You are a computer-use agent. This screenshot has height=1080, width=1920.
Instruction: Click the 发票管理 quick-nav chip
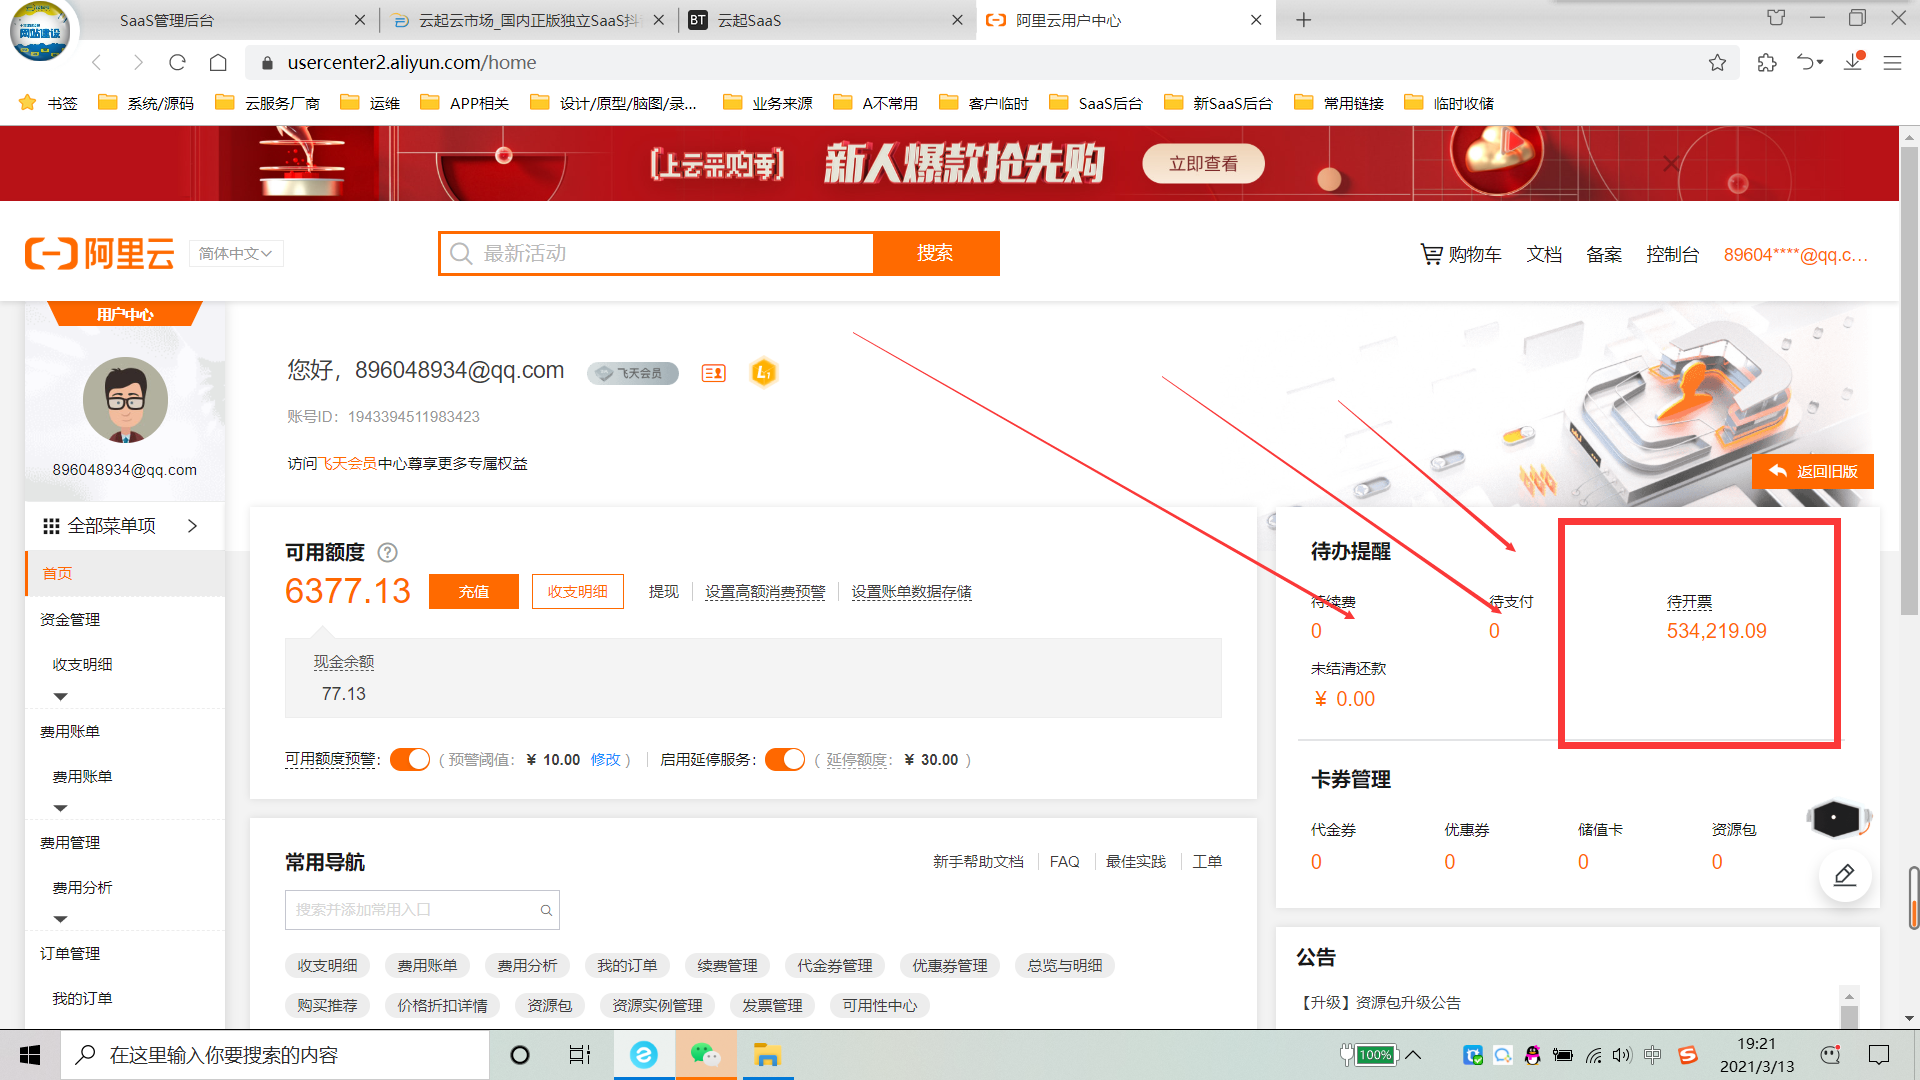pyautogui.click(x=772, y=1006)
